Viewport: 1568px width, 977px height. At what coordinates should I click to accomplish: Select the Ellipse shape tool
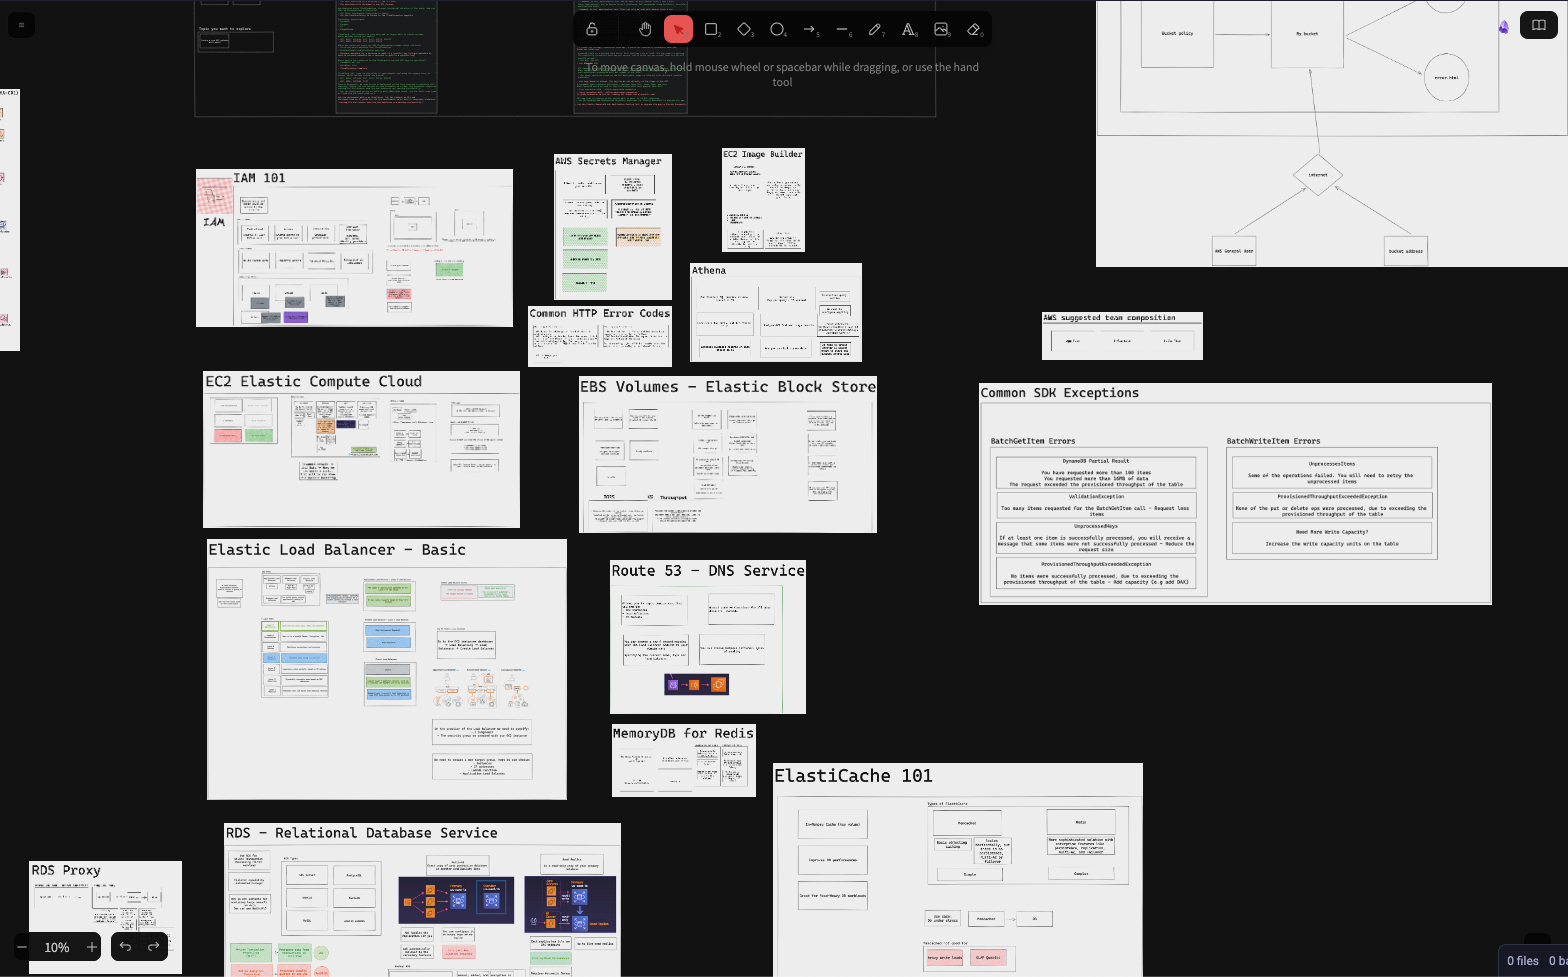click(777, 29)
